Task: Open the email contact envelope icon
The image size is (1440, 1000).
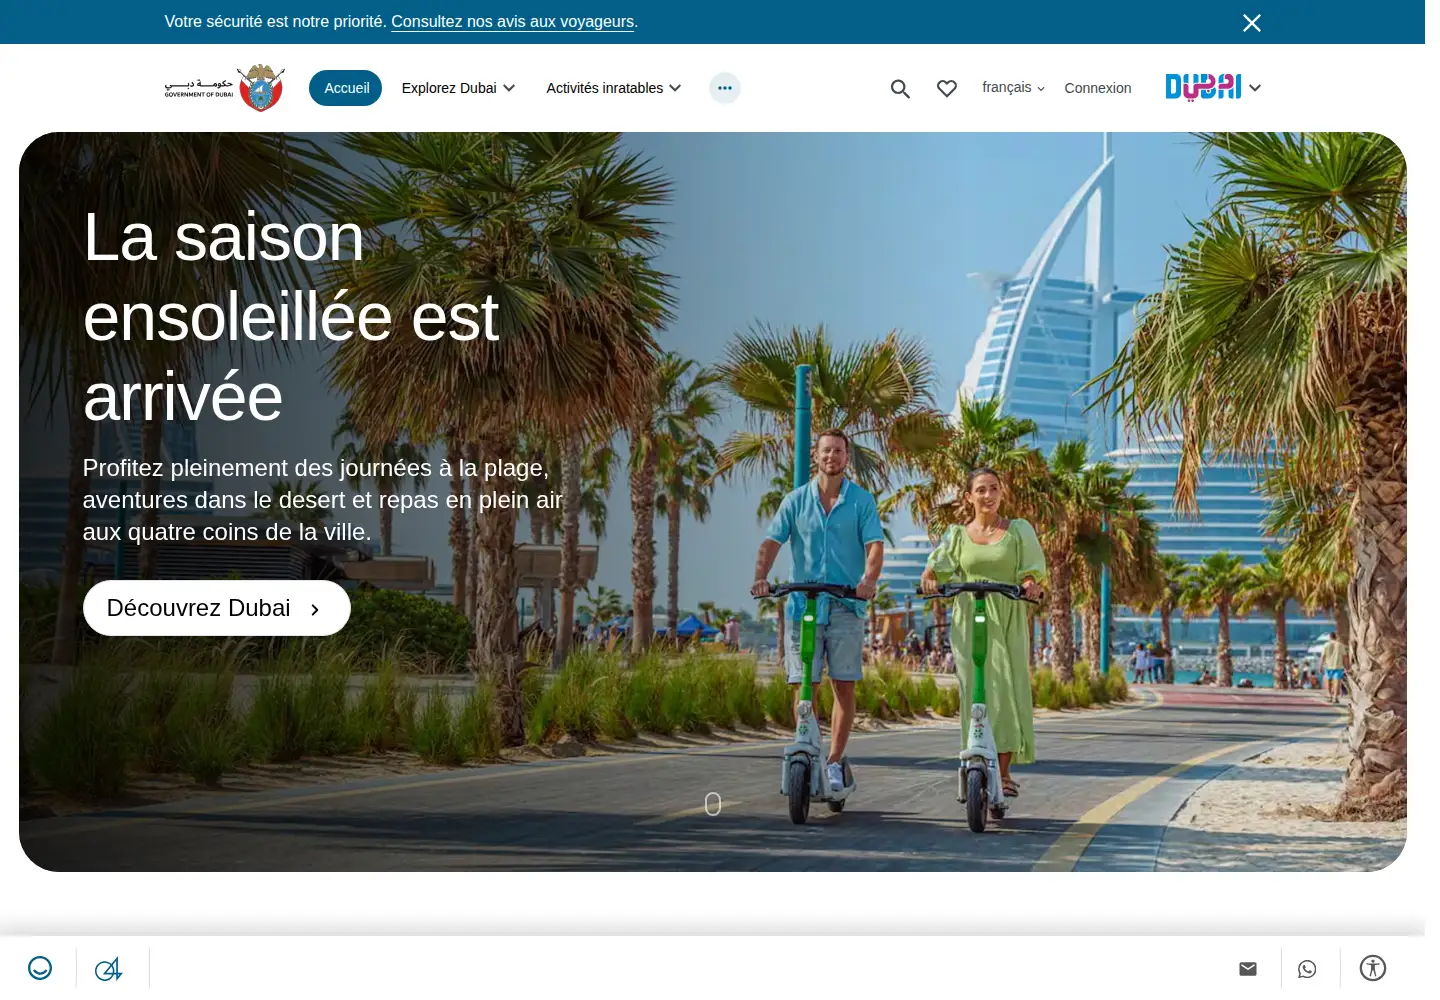Action: pos(1248,968)
